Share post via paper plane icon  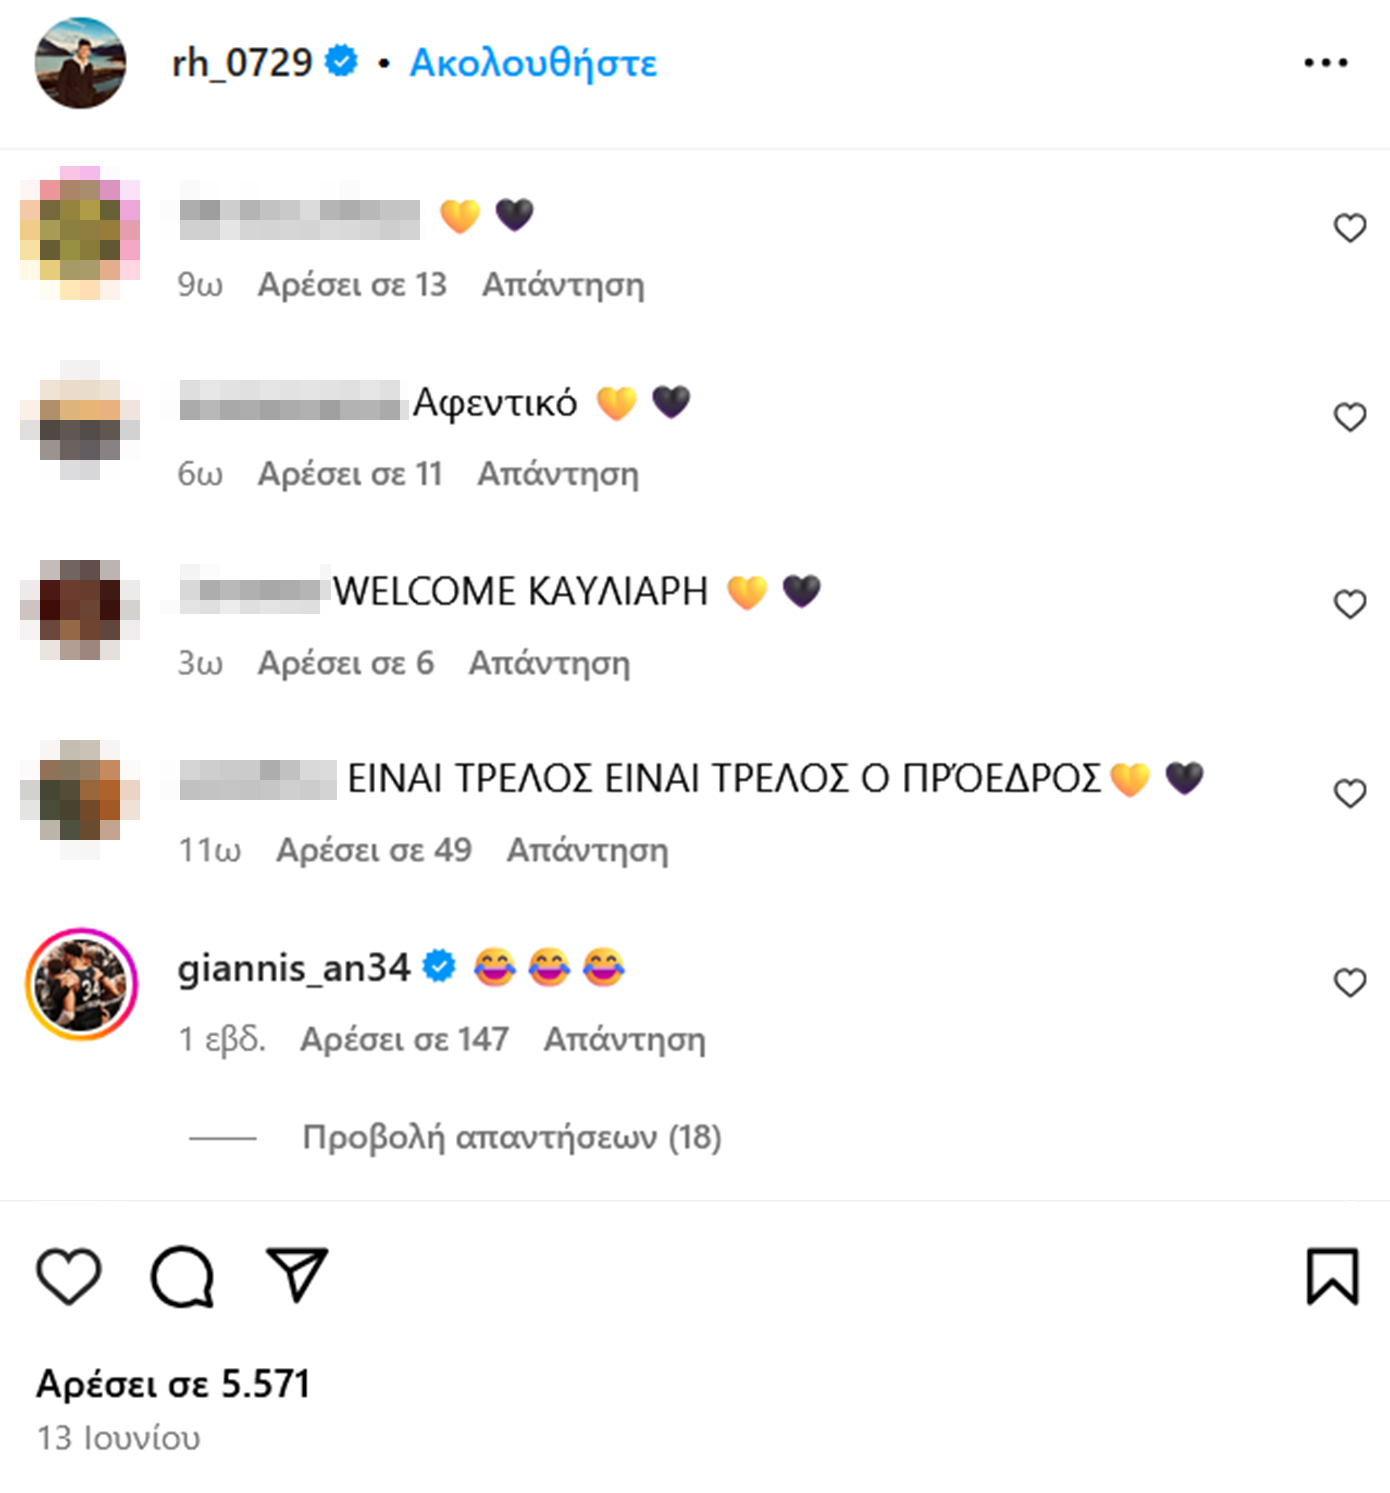(x=297, y=1274)
